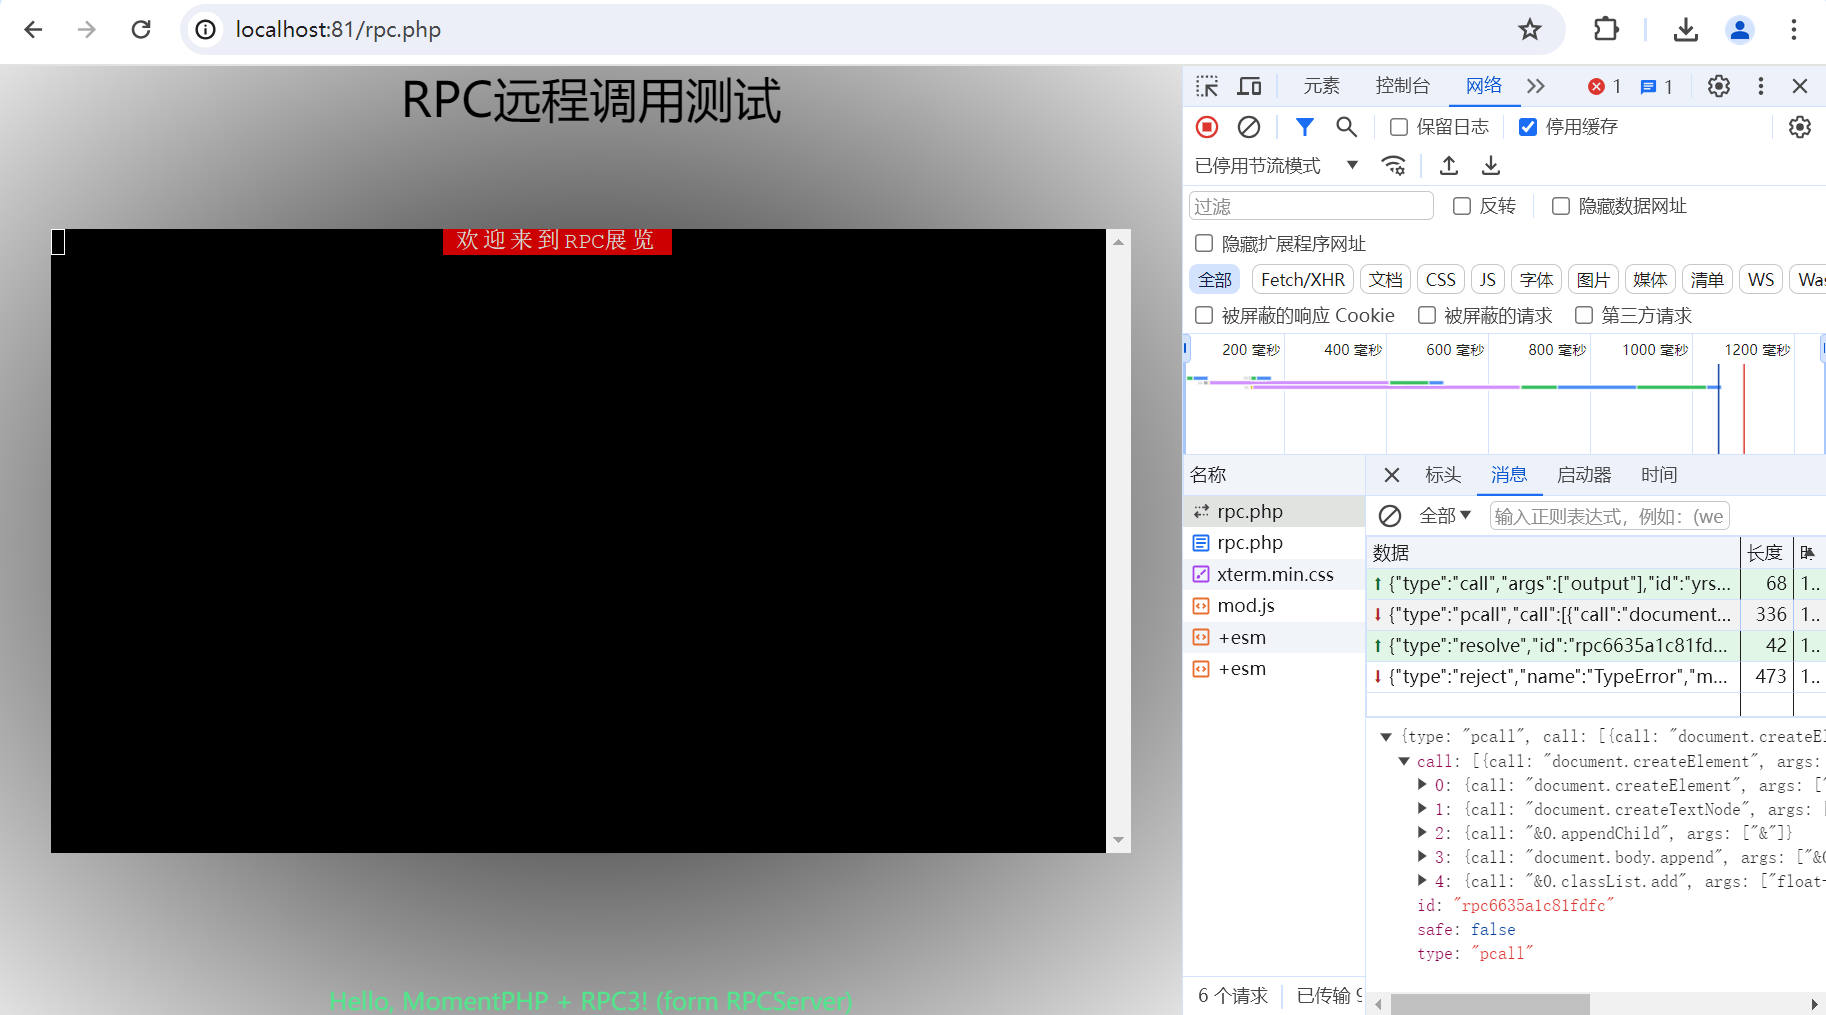
Task: Reload the rpc.php page
Action: click(141, 30)
